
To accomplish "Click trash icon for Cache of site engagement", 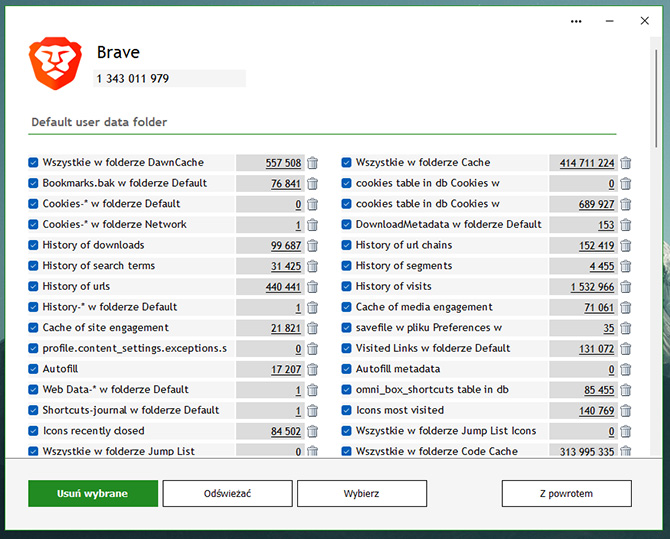I will pos(312,328).
